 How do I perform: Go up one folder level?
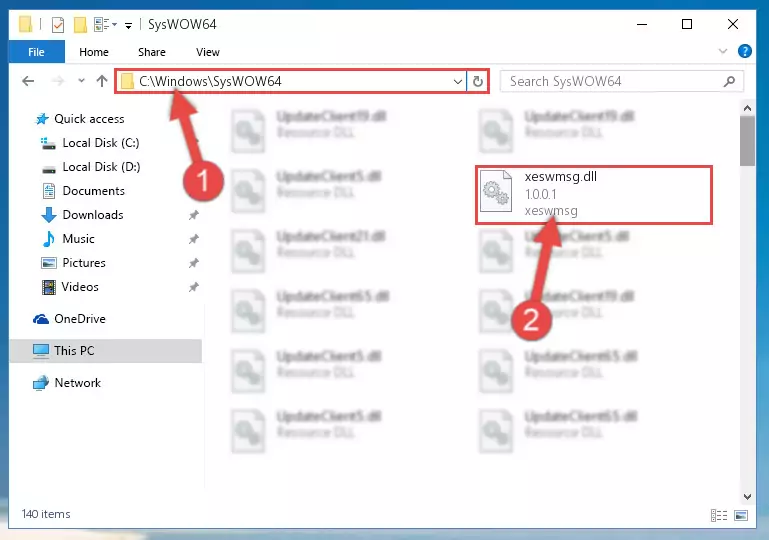(x=102, y=81)
